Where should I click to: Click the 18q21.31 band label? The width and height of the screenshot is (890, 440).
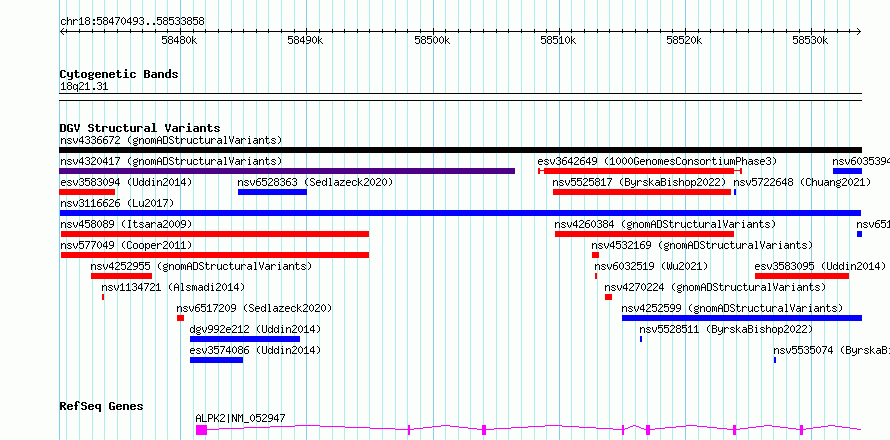[84, 87]
